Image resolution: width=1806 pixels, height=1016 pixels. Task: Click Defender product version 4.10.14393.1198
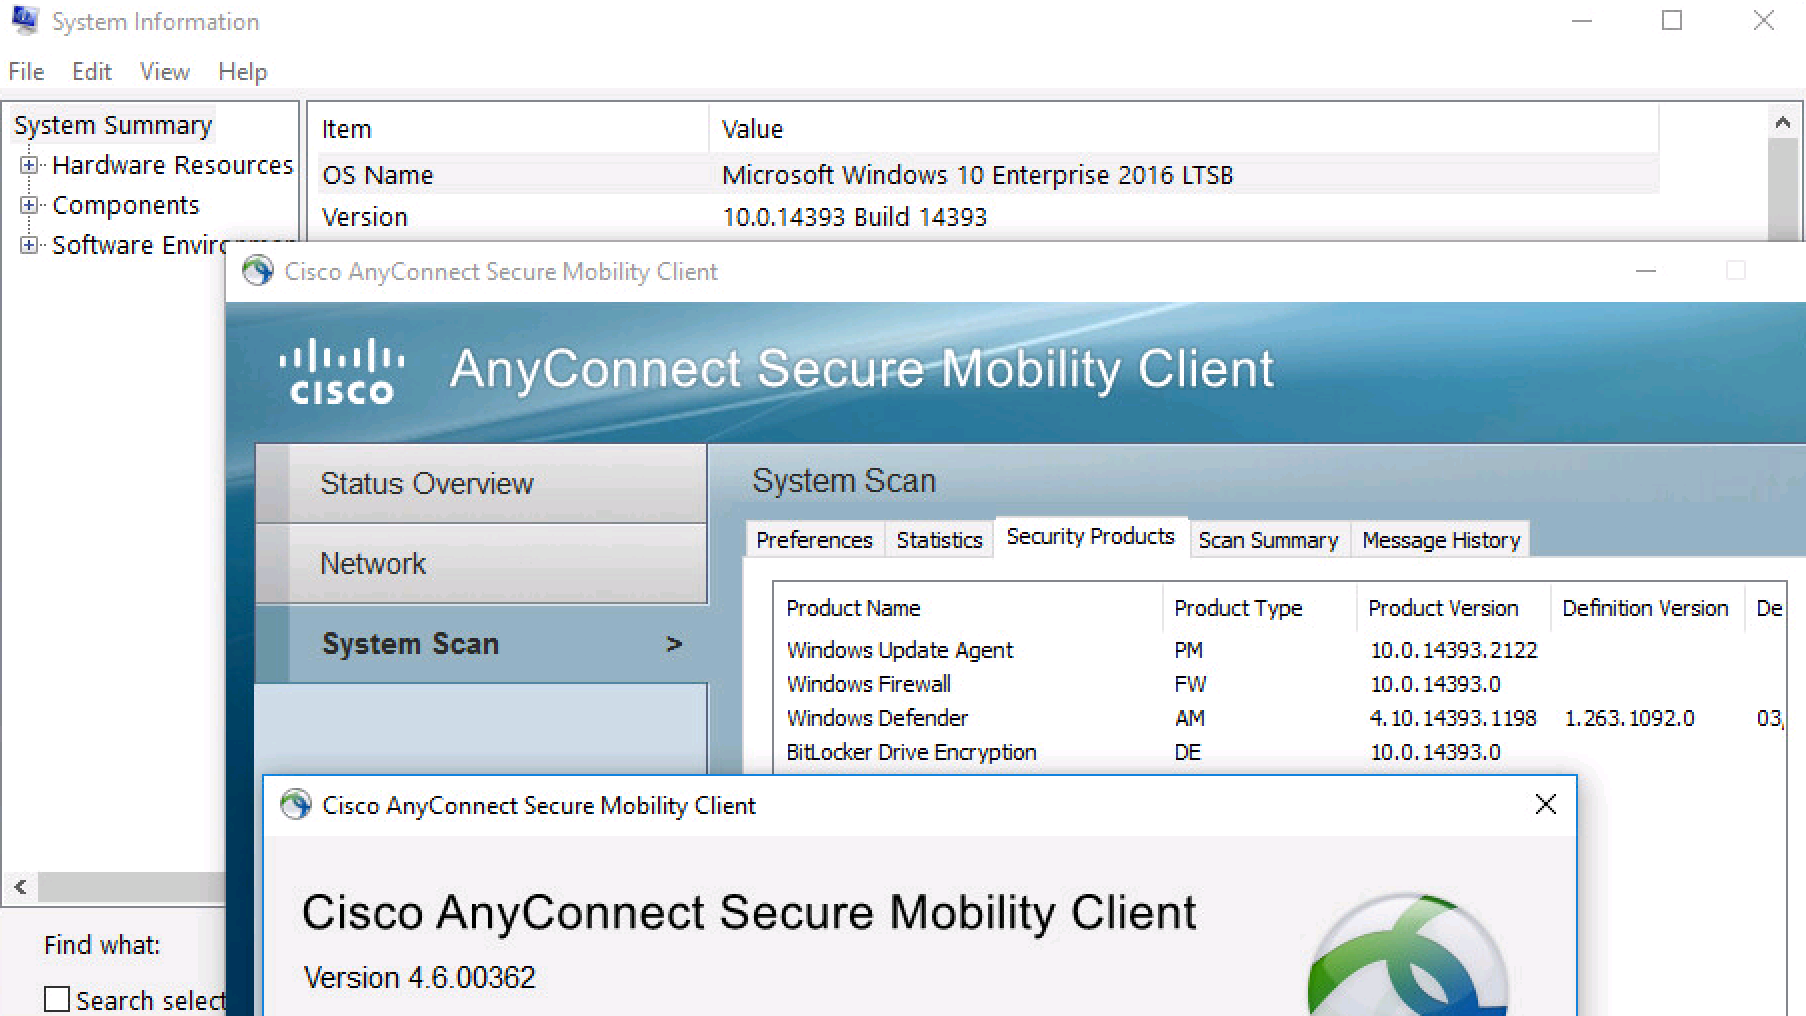point(1452,718)
